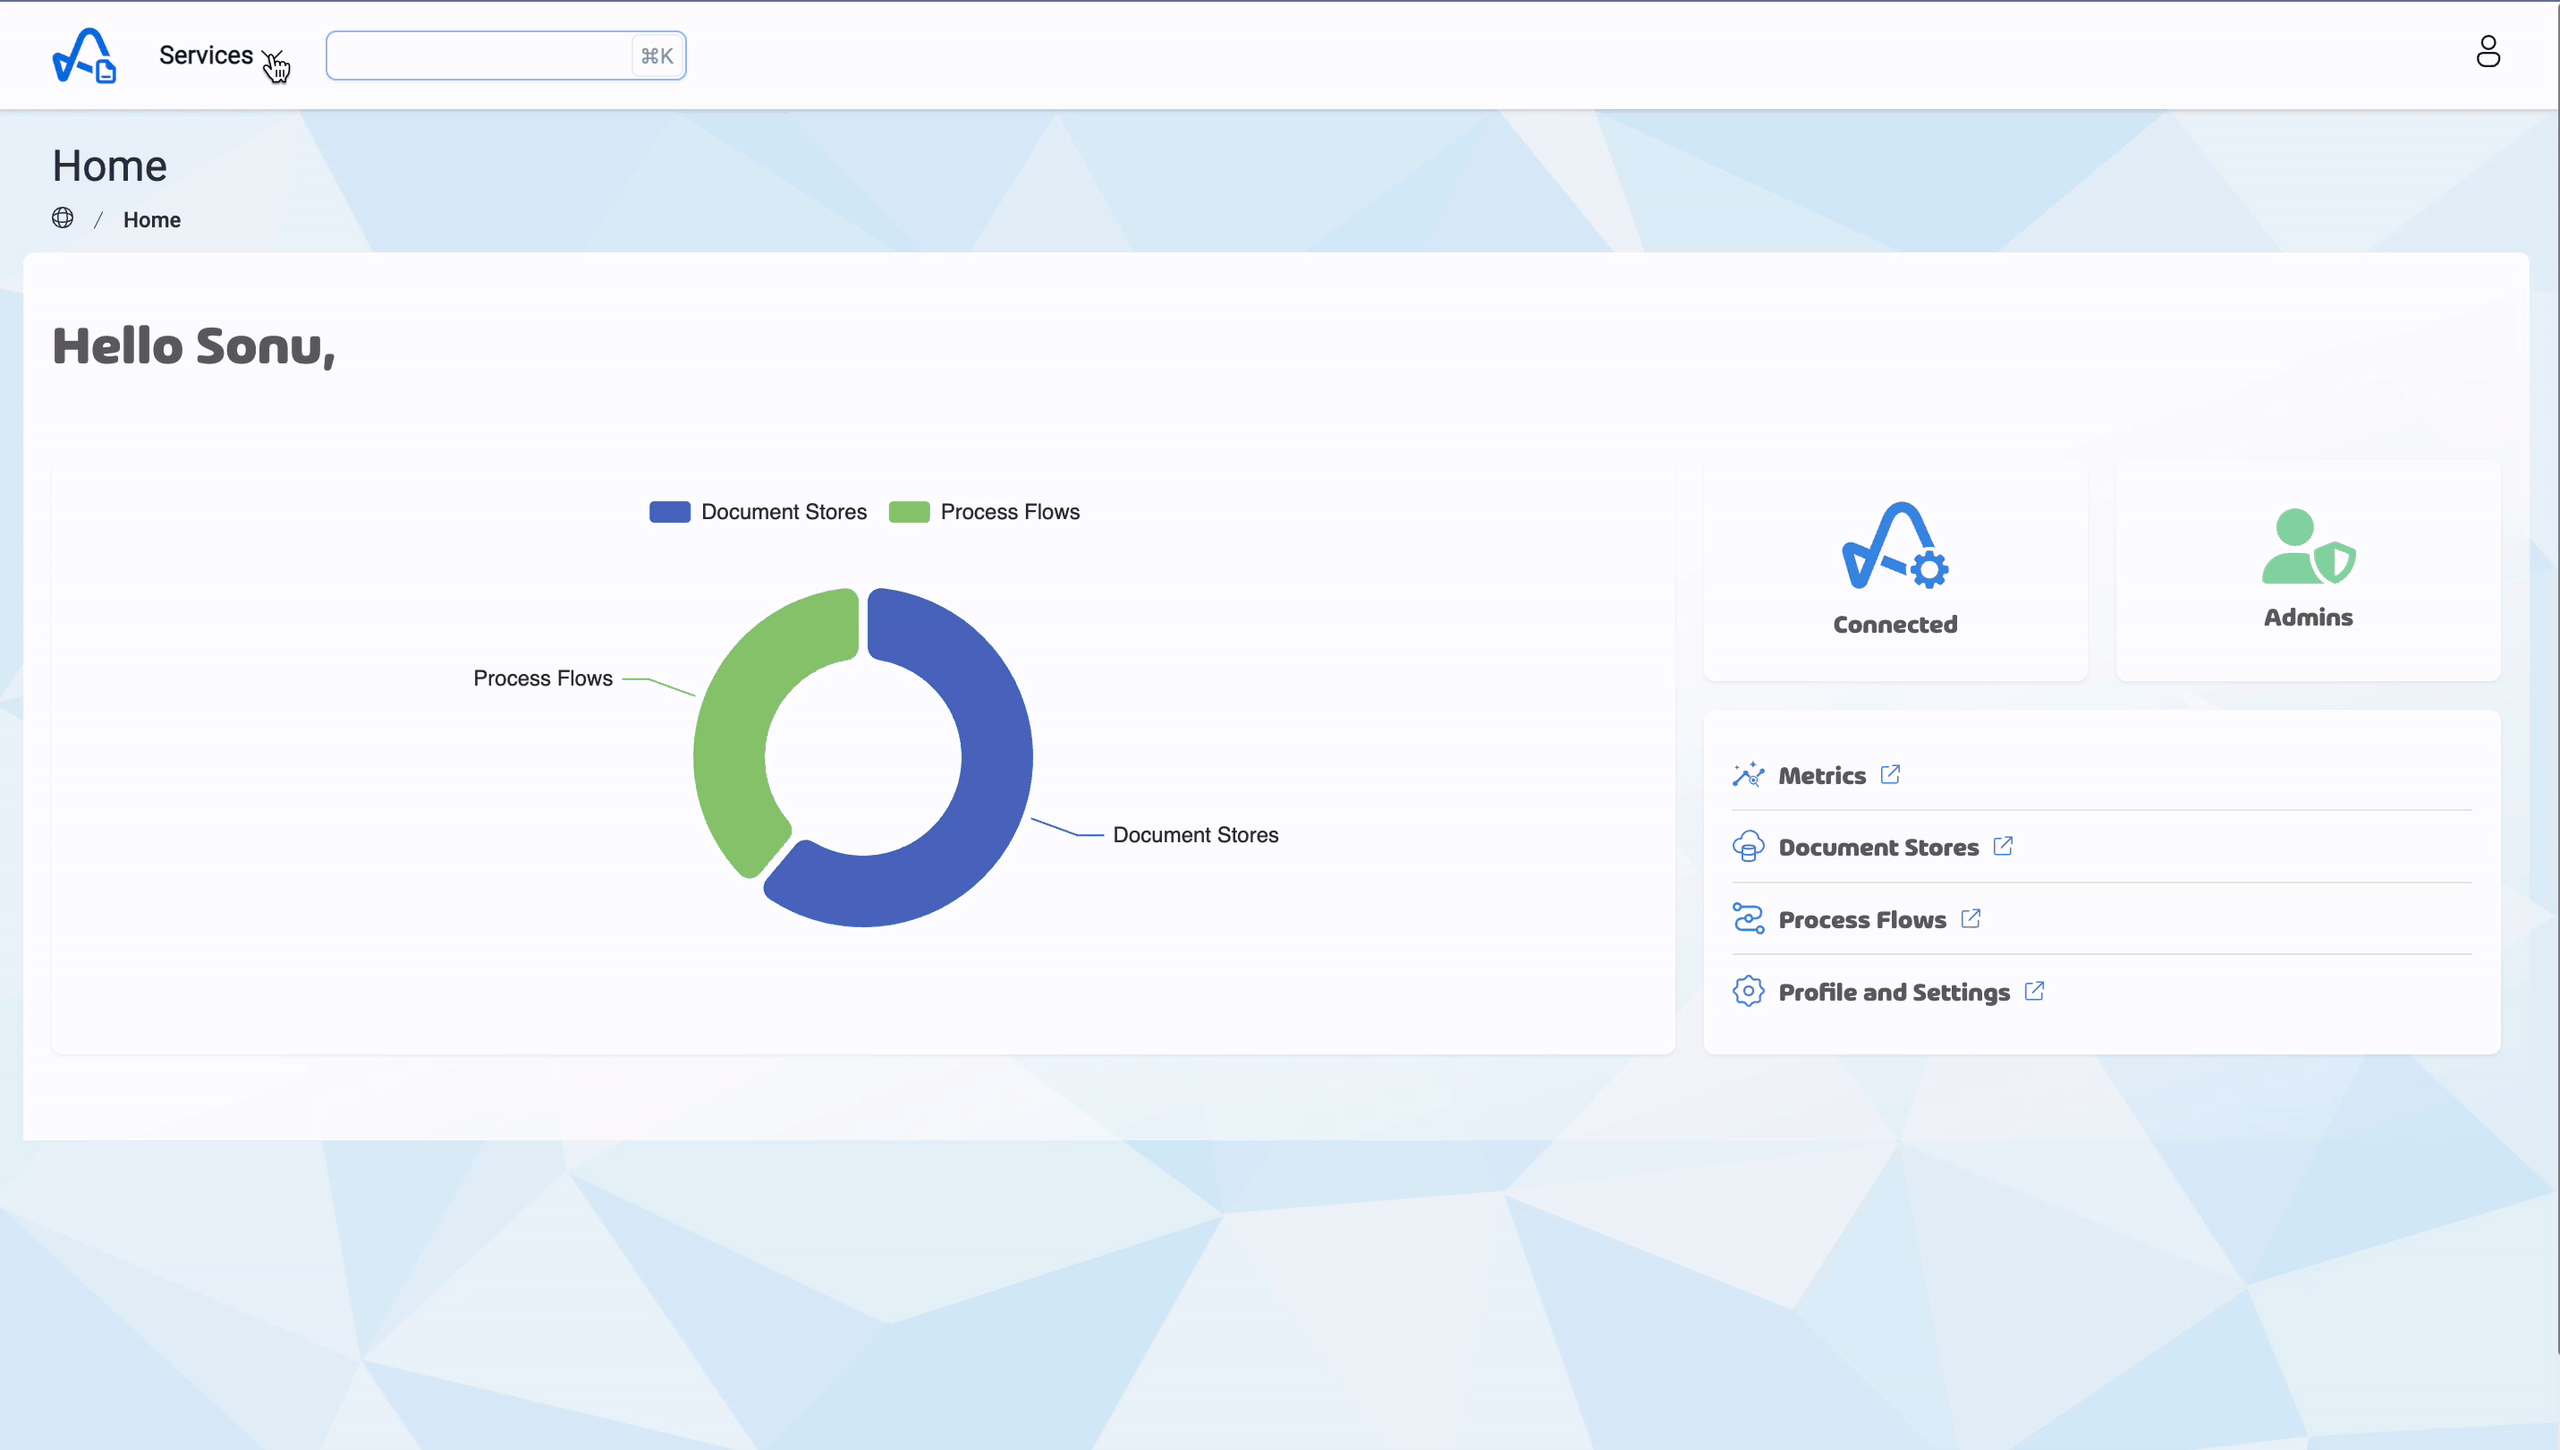Toggle Document Stores legend swatch
Image resolution: width=2560 pixels, height=1450 pixels.
pos(669,512)
